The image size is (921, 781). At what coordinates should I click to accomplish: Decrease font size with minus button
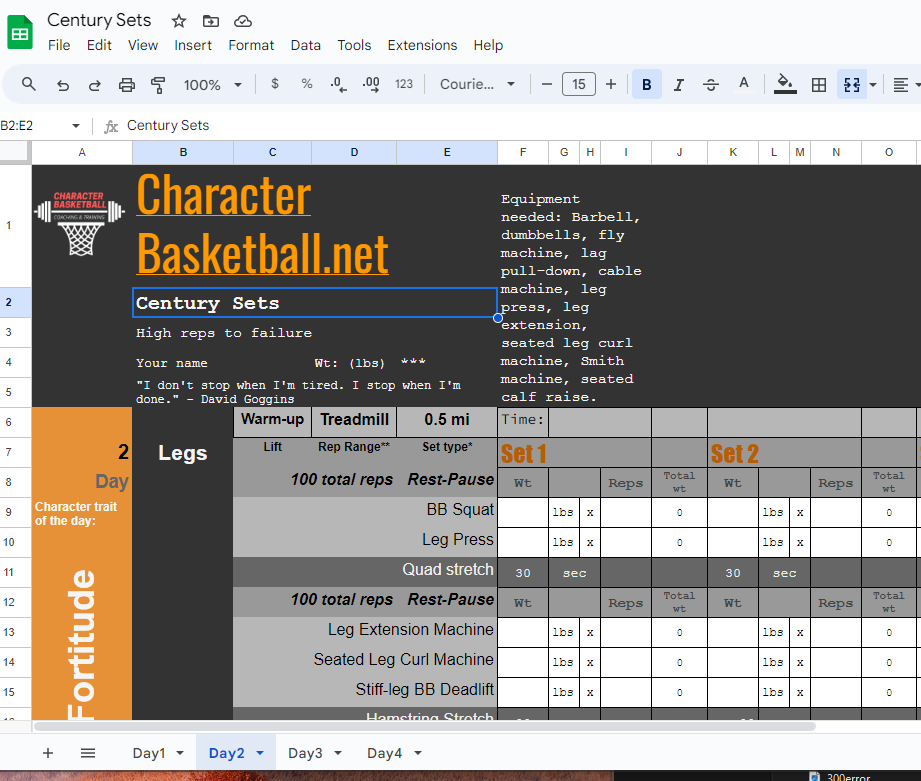tap(547, 85)
